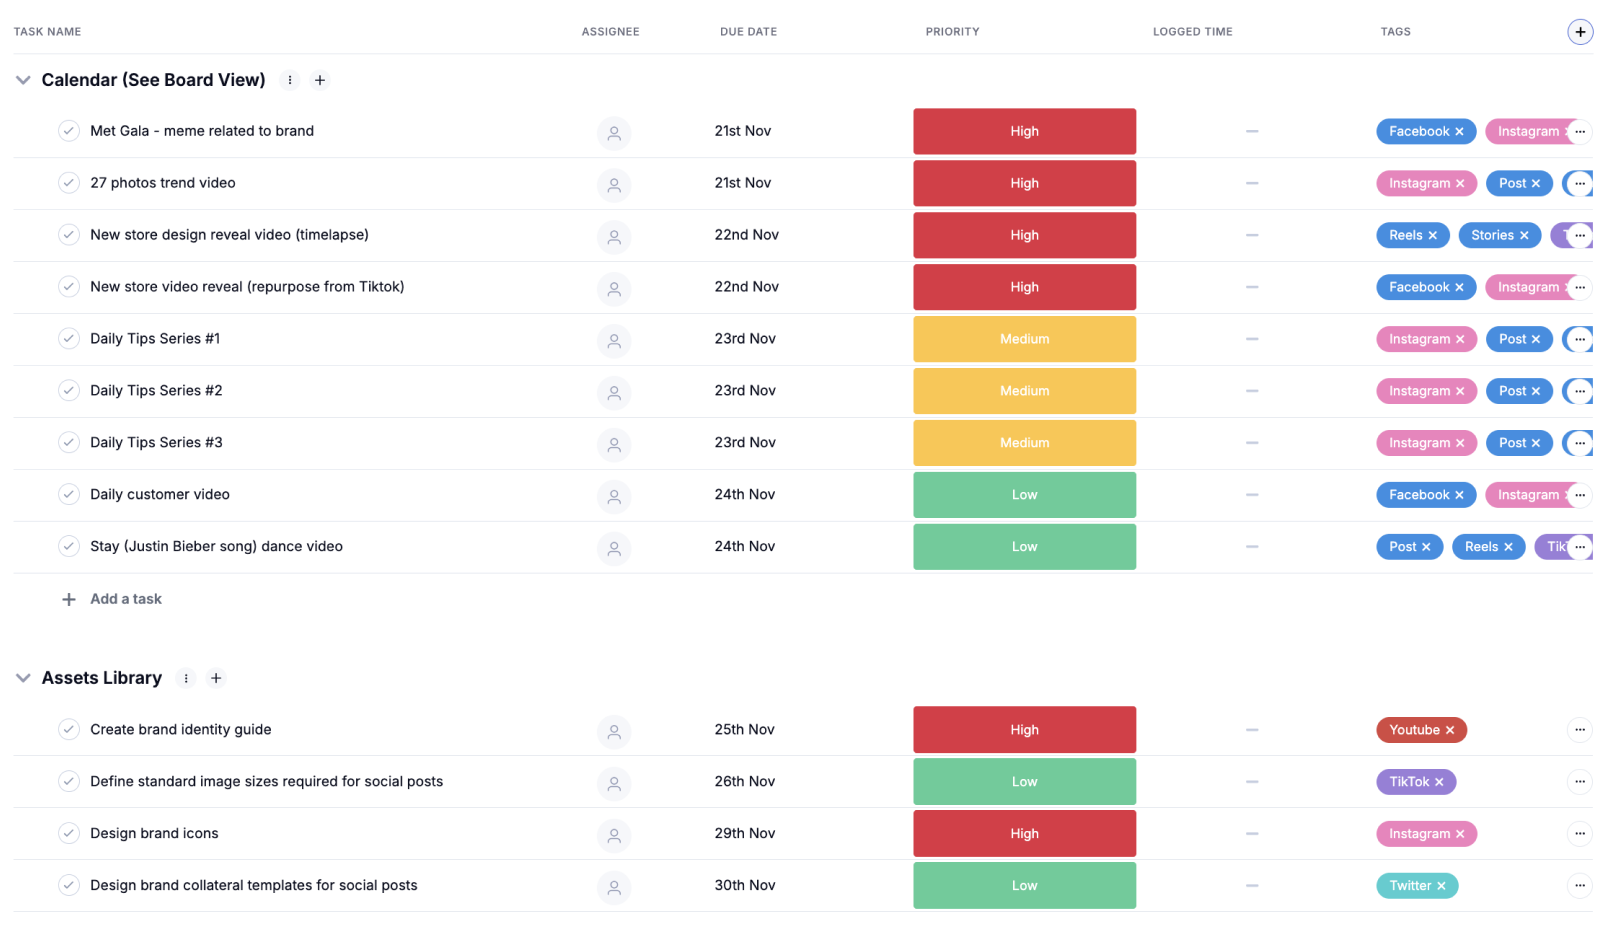Open options menu for Assets Library section

pos(186,678)
